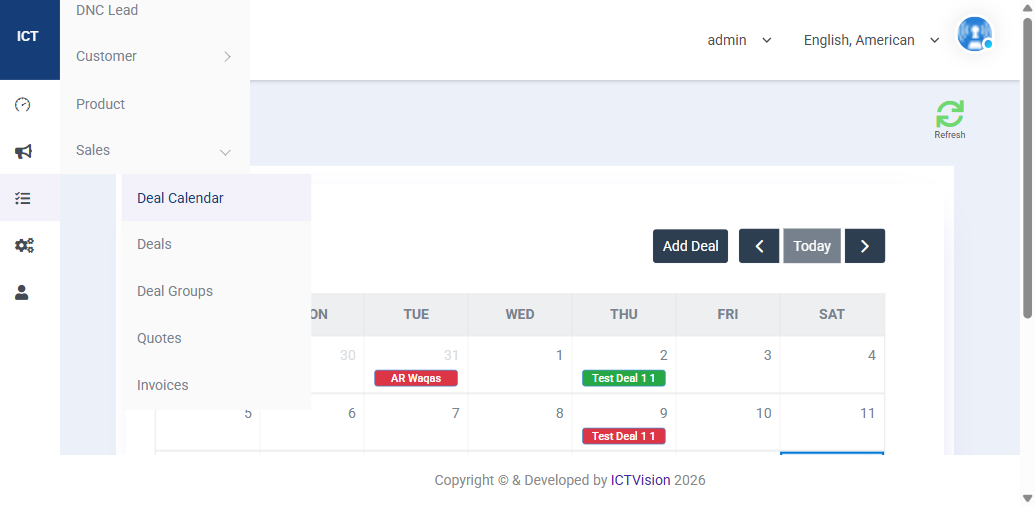The image size is (1035, 506).
Task: Select calendar day 4
Action: click(871, 356)
